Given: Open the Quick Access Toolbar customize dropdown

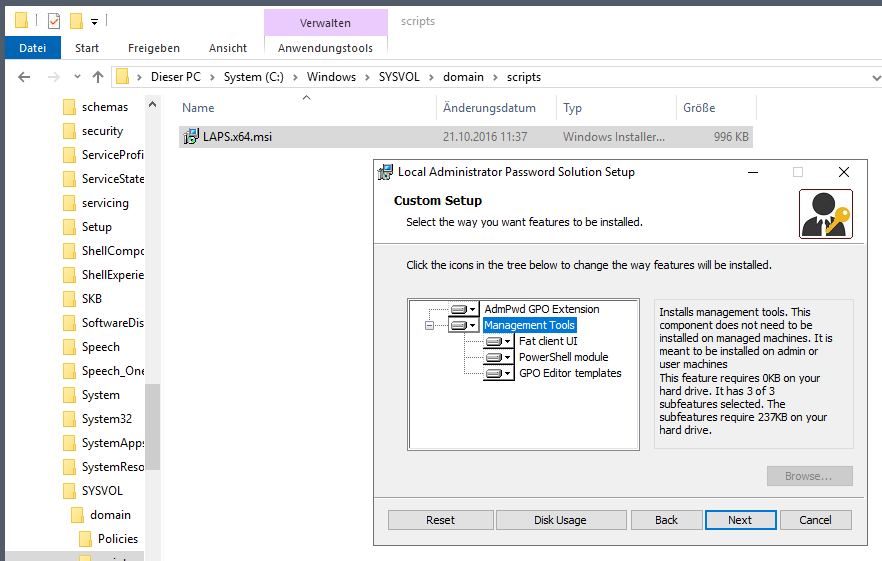Looking at the screenshot, I should (x=94, y=21).
